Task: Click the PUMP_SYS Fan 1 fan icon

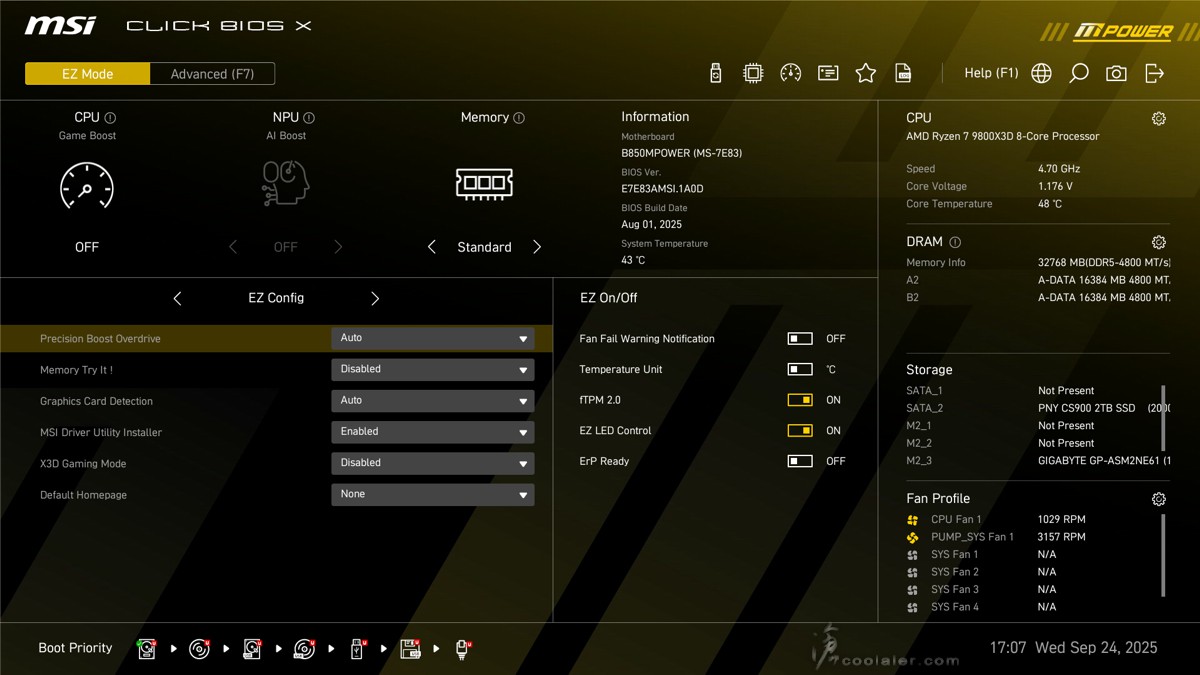Action: point(912,538)
